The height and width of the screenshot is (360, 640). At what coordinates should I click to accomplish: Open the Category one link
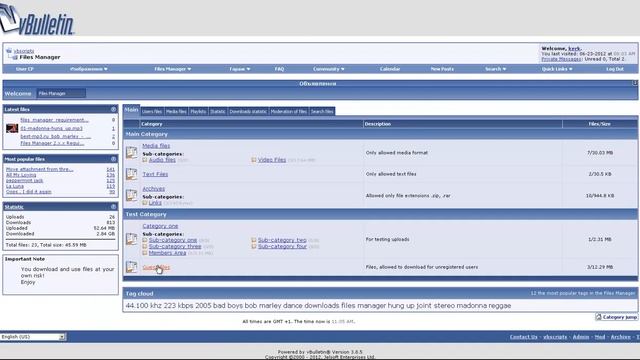click(160, 226)
